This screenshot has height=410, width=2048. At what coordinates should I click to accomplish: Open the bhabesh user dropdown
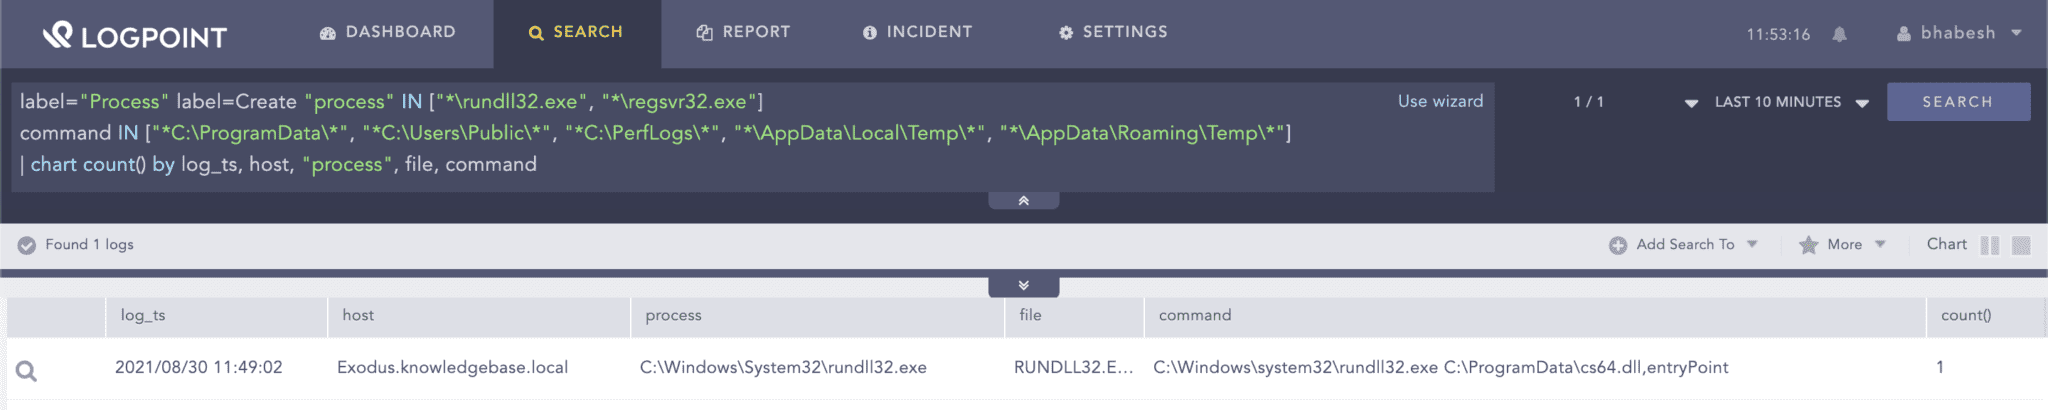[1958, 33]
